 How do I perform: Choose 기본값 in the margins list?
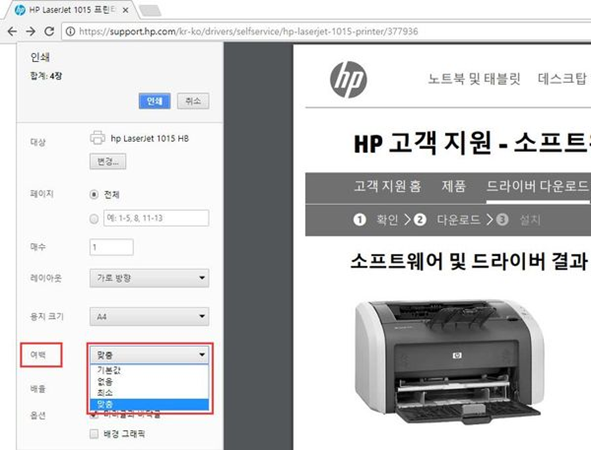click(149, 370)
